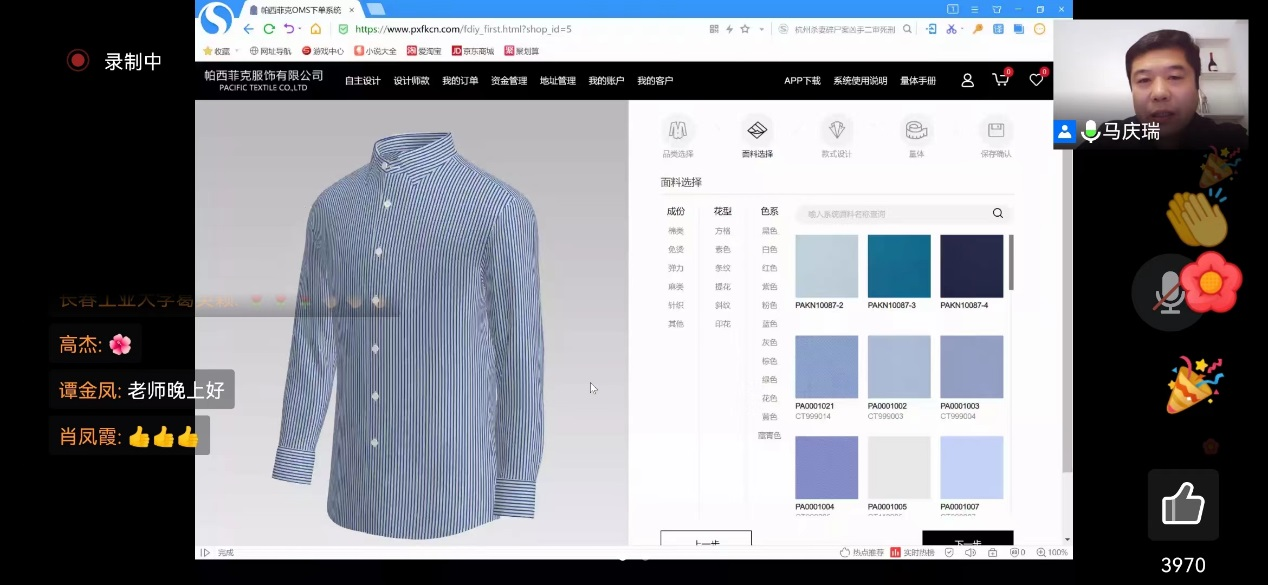Open the 系统使用说明 link
This screenshot has width=1268, height=585.
(x=860, y=81)
